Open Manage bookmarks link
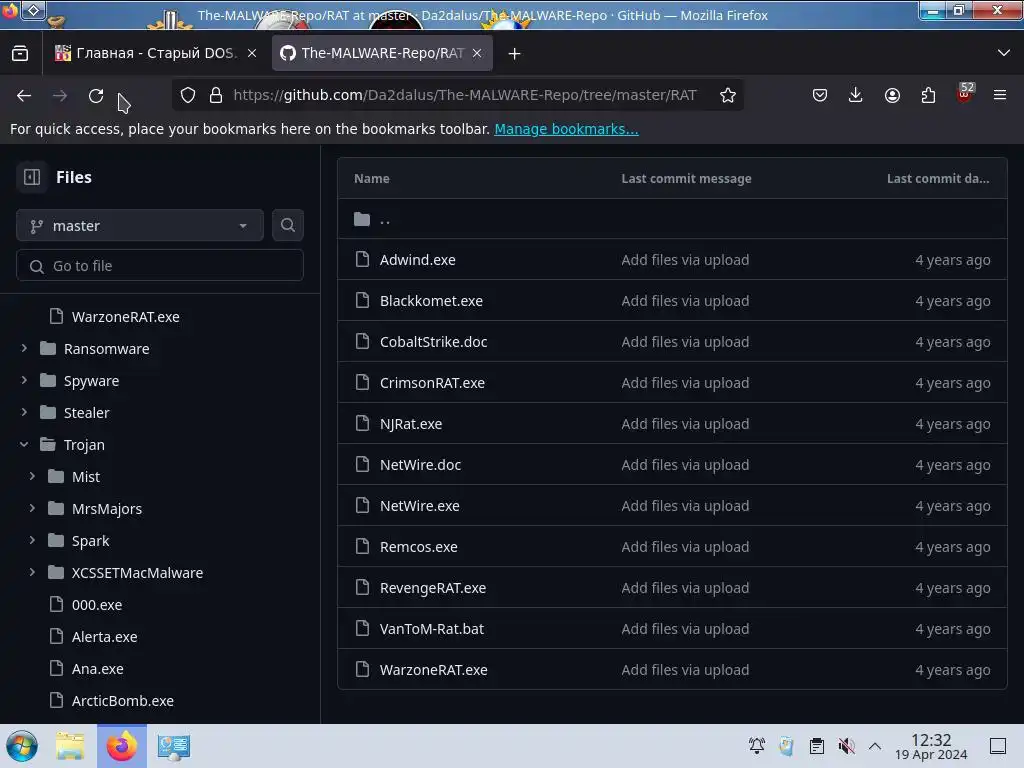 pyautogui.click(x=566, y=129)
